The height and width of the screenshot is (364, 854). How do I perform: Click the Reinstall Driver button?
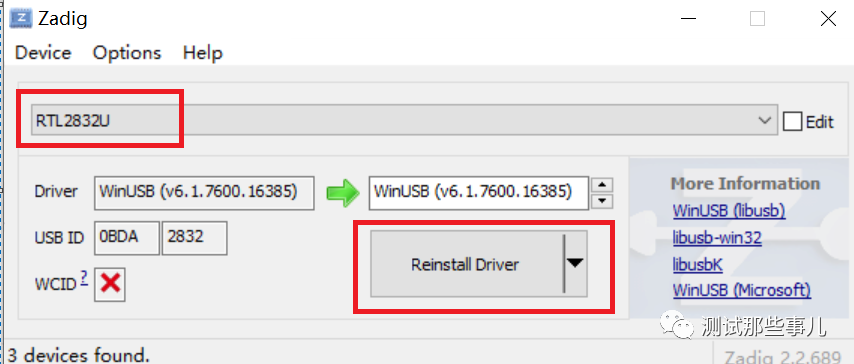[466, 264]
